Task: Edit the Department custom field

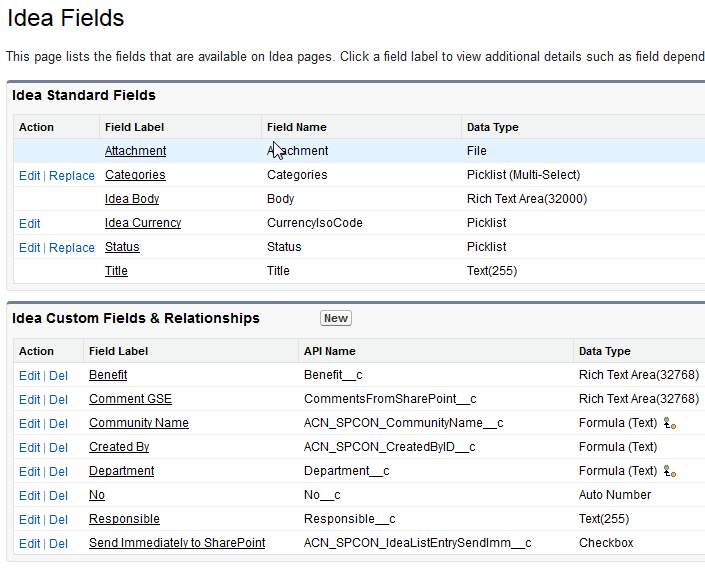Action: pyautogui.click(x=30, y=472)
